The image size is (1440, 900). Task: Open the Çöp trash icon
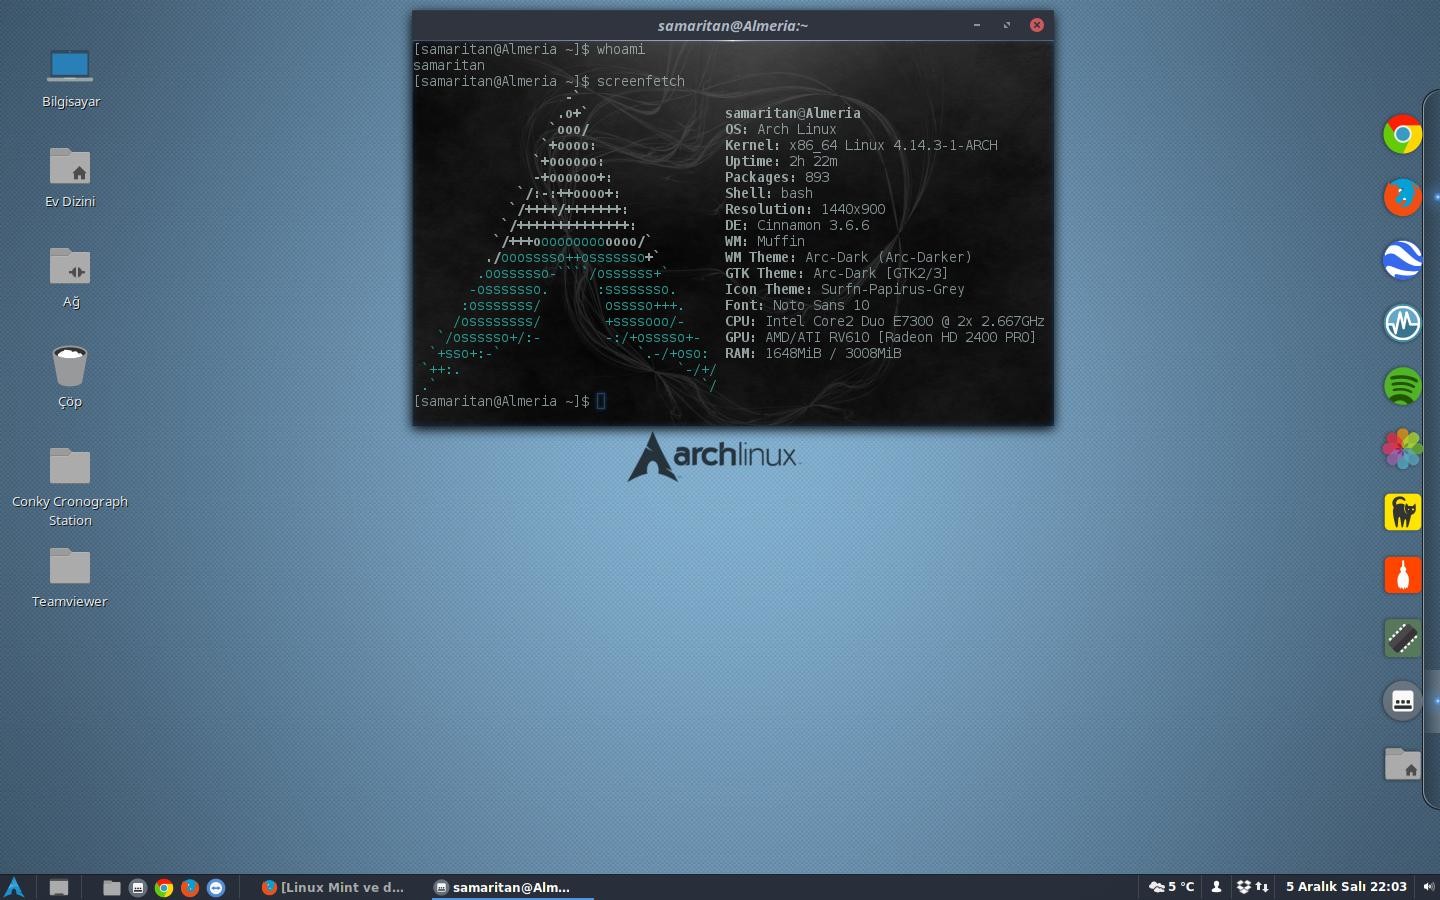[70, 378]
